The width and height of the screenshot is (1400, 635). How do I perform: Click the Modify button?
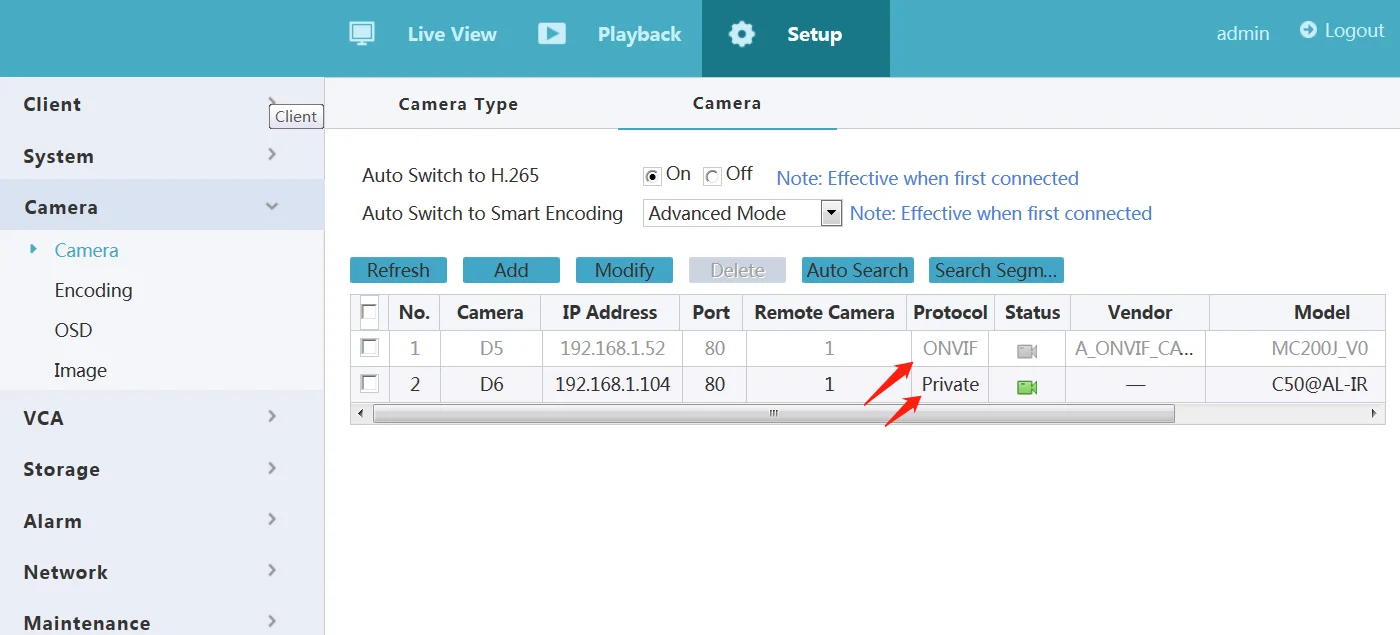624,270
